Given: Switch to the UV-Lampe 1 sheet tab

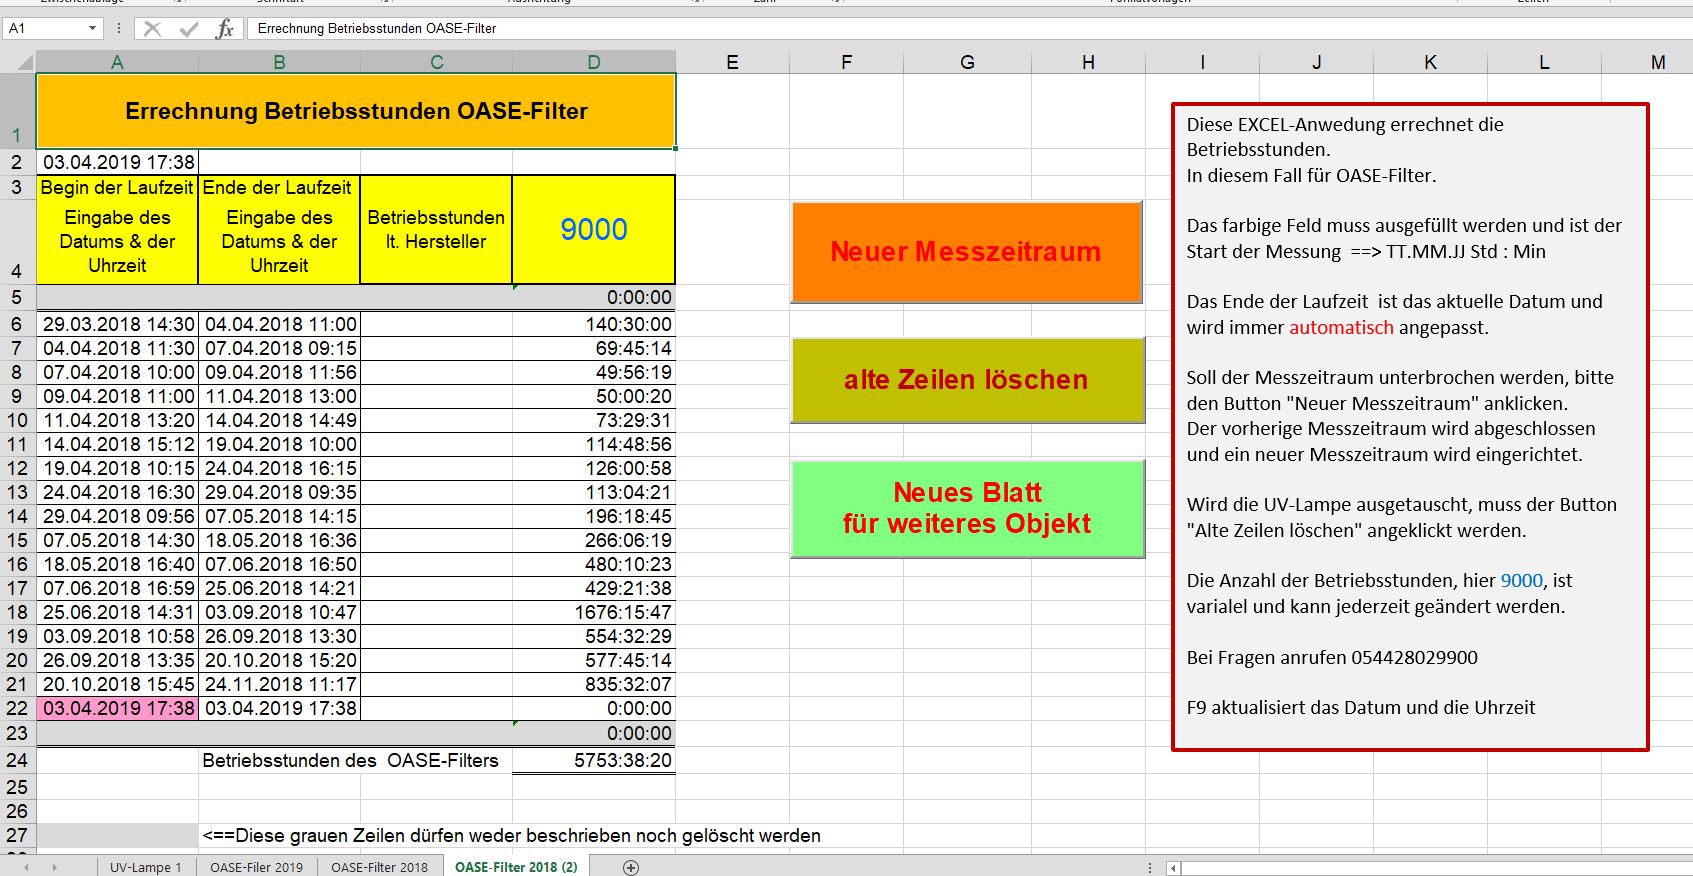Looking at the screenshot, I should point(146,867).
